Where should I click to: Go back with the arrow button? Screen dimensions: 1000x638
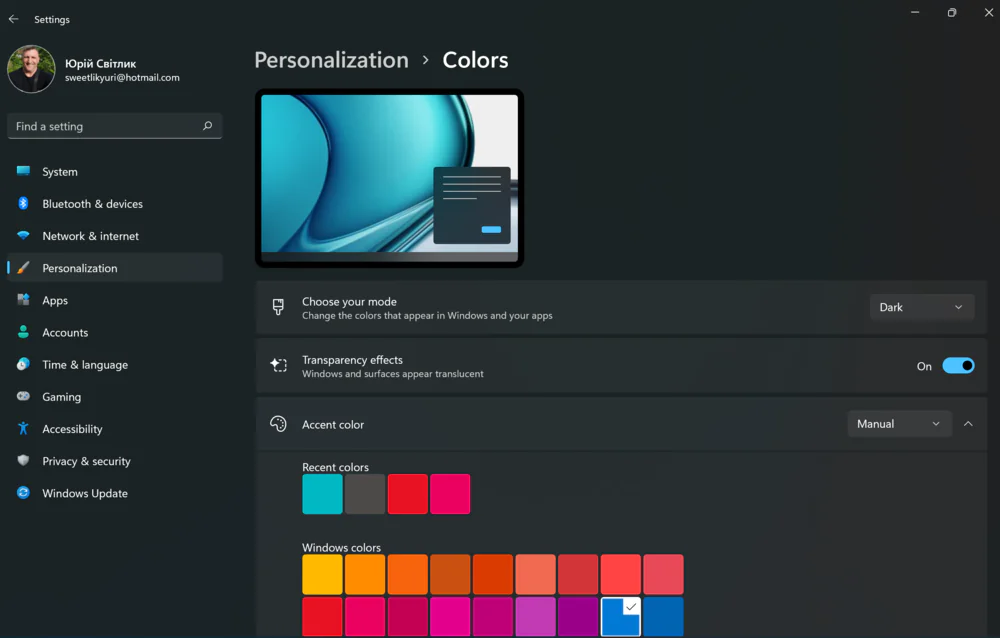14,19
